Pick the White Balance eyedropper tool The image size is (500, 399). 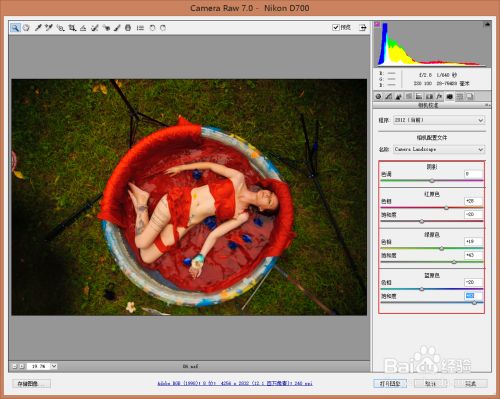point(38,28)
